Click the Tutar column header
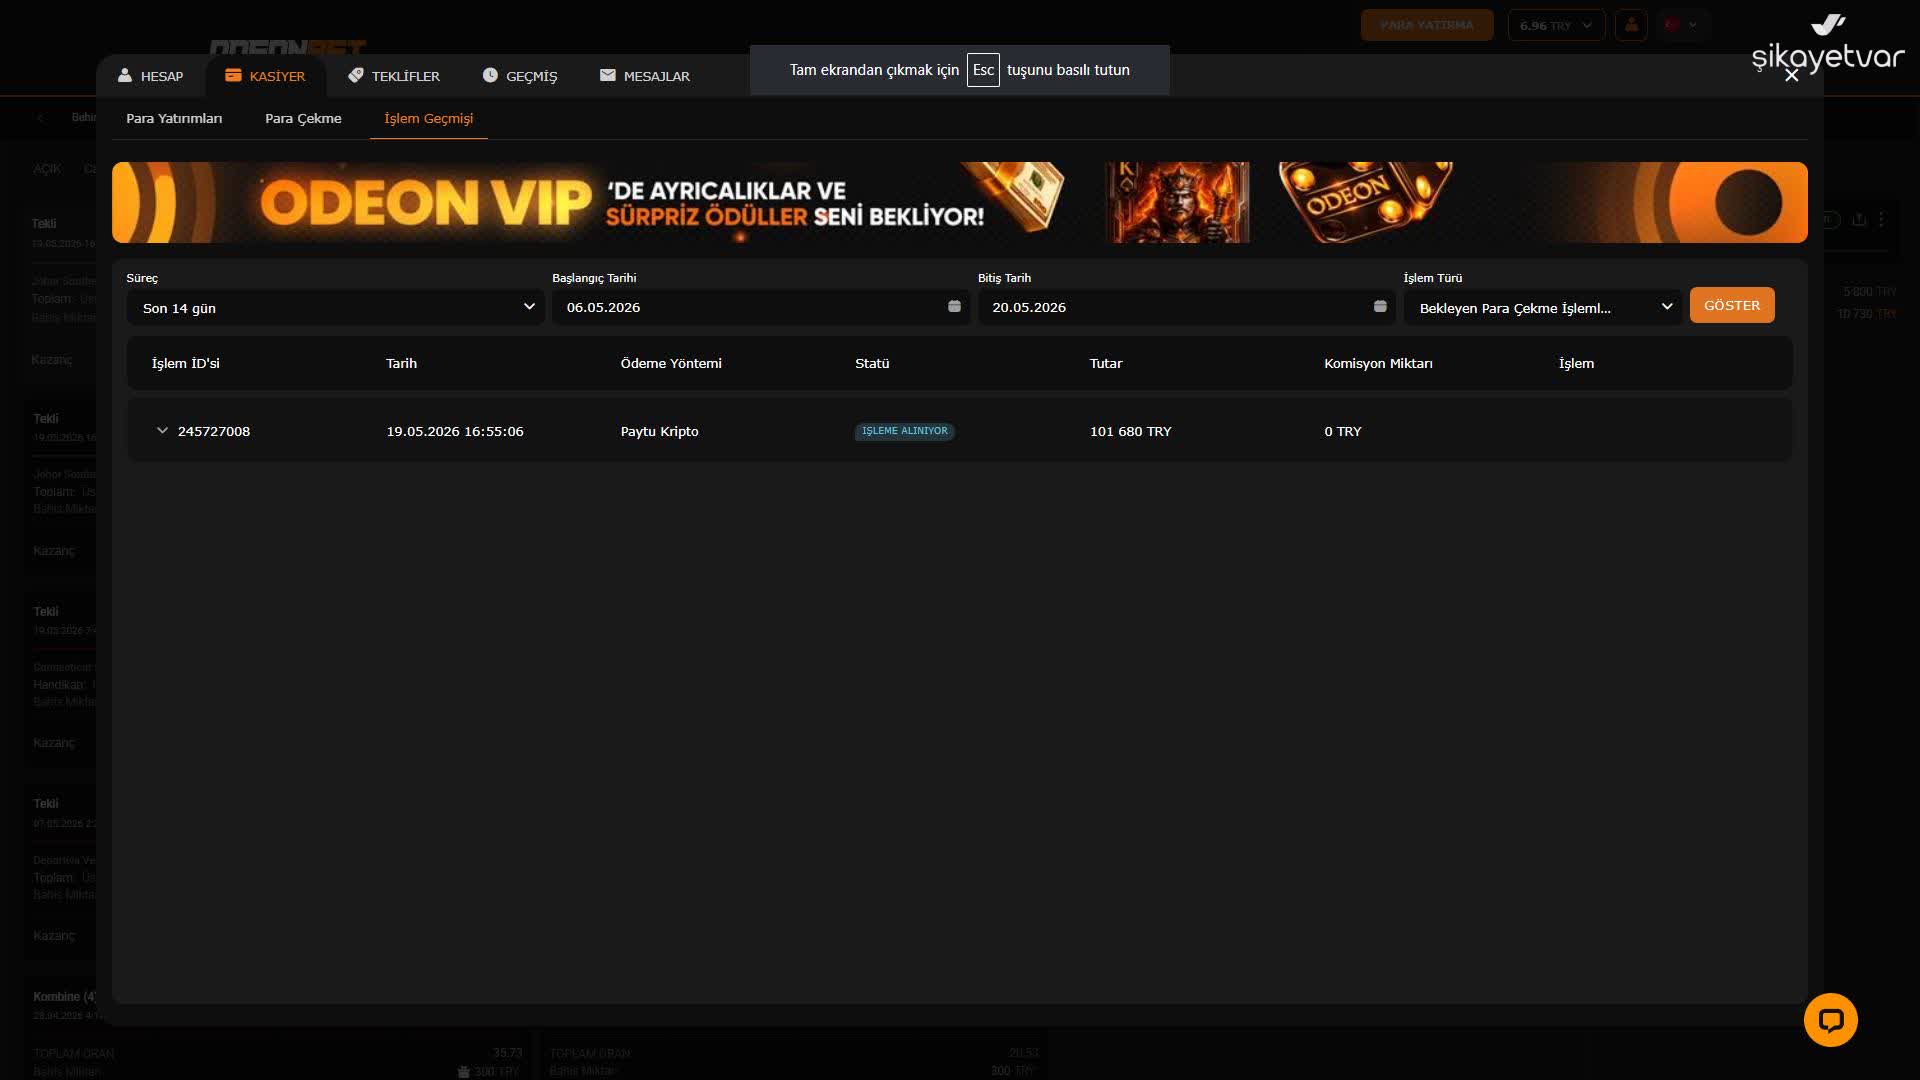Screen dimensions: 1920x1080 [x=1106, y=363]
